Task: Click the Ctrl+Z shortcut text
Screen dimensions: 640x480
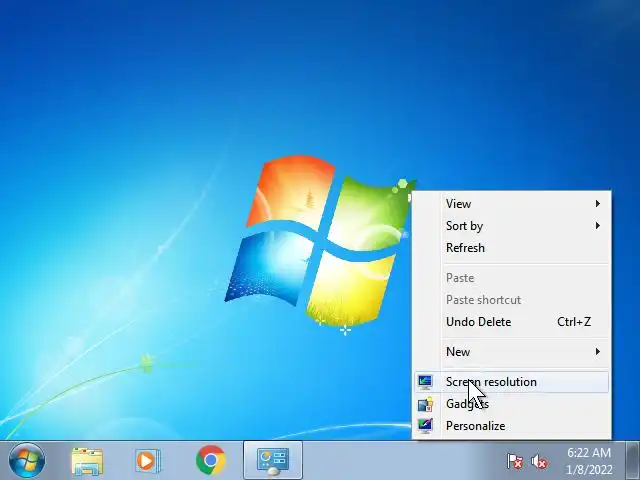Action: coord(574,322)
